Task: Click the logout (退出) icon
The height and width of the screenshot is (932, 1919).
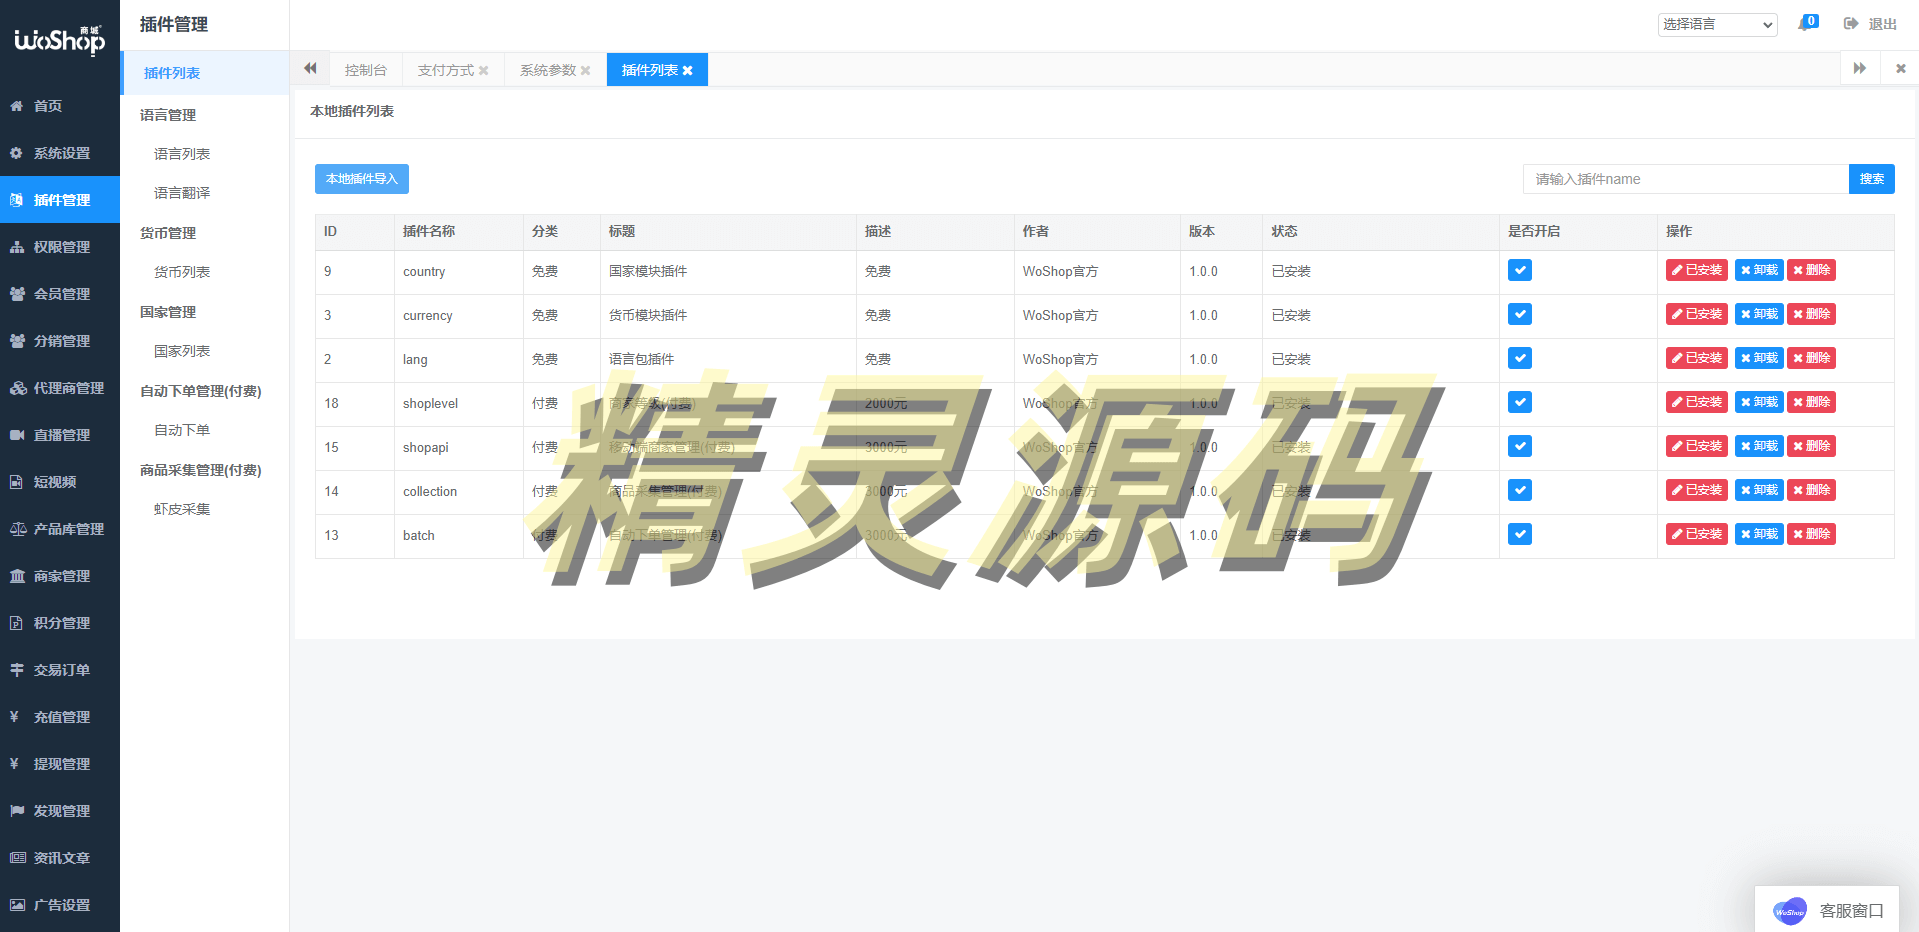Action: 1851,24
